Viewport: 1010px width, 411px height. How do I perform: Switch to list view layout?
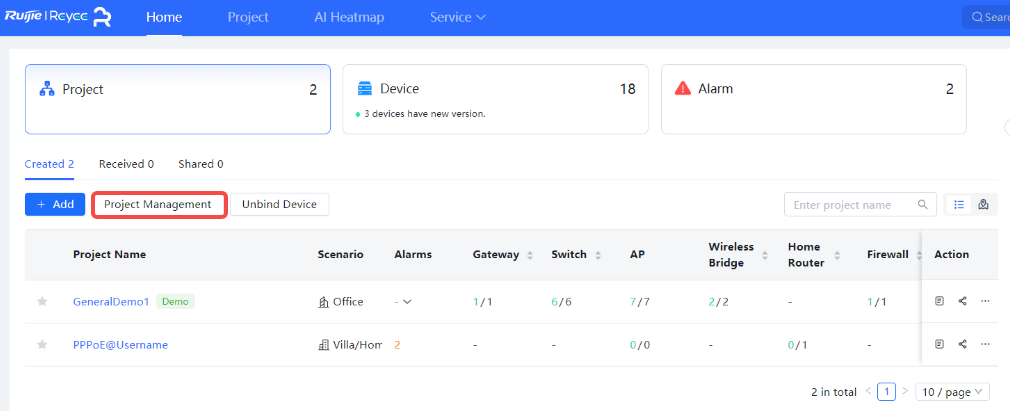[959, 204]
